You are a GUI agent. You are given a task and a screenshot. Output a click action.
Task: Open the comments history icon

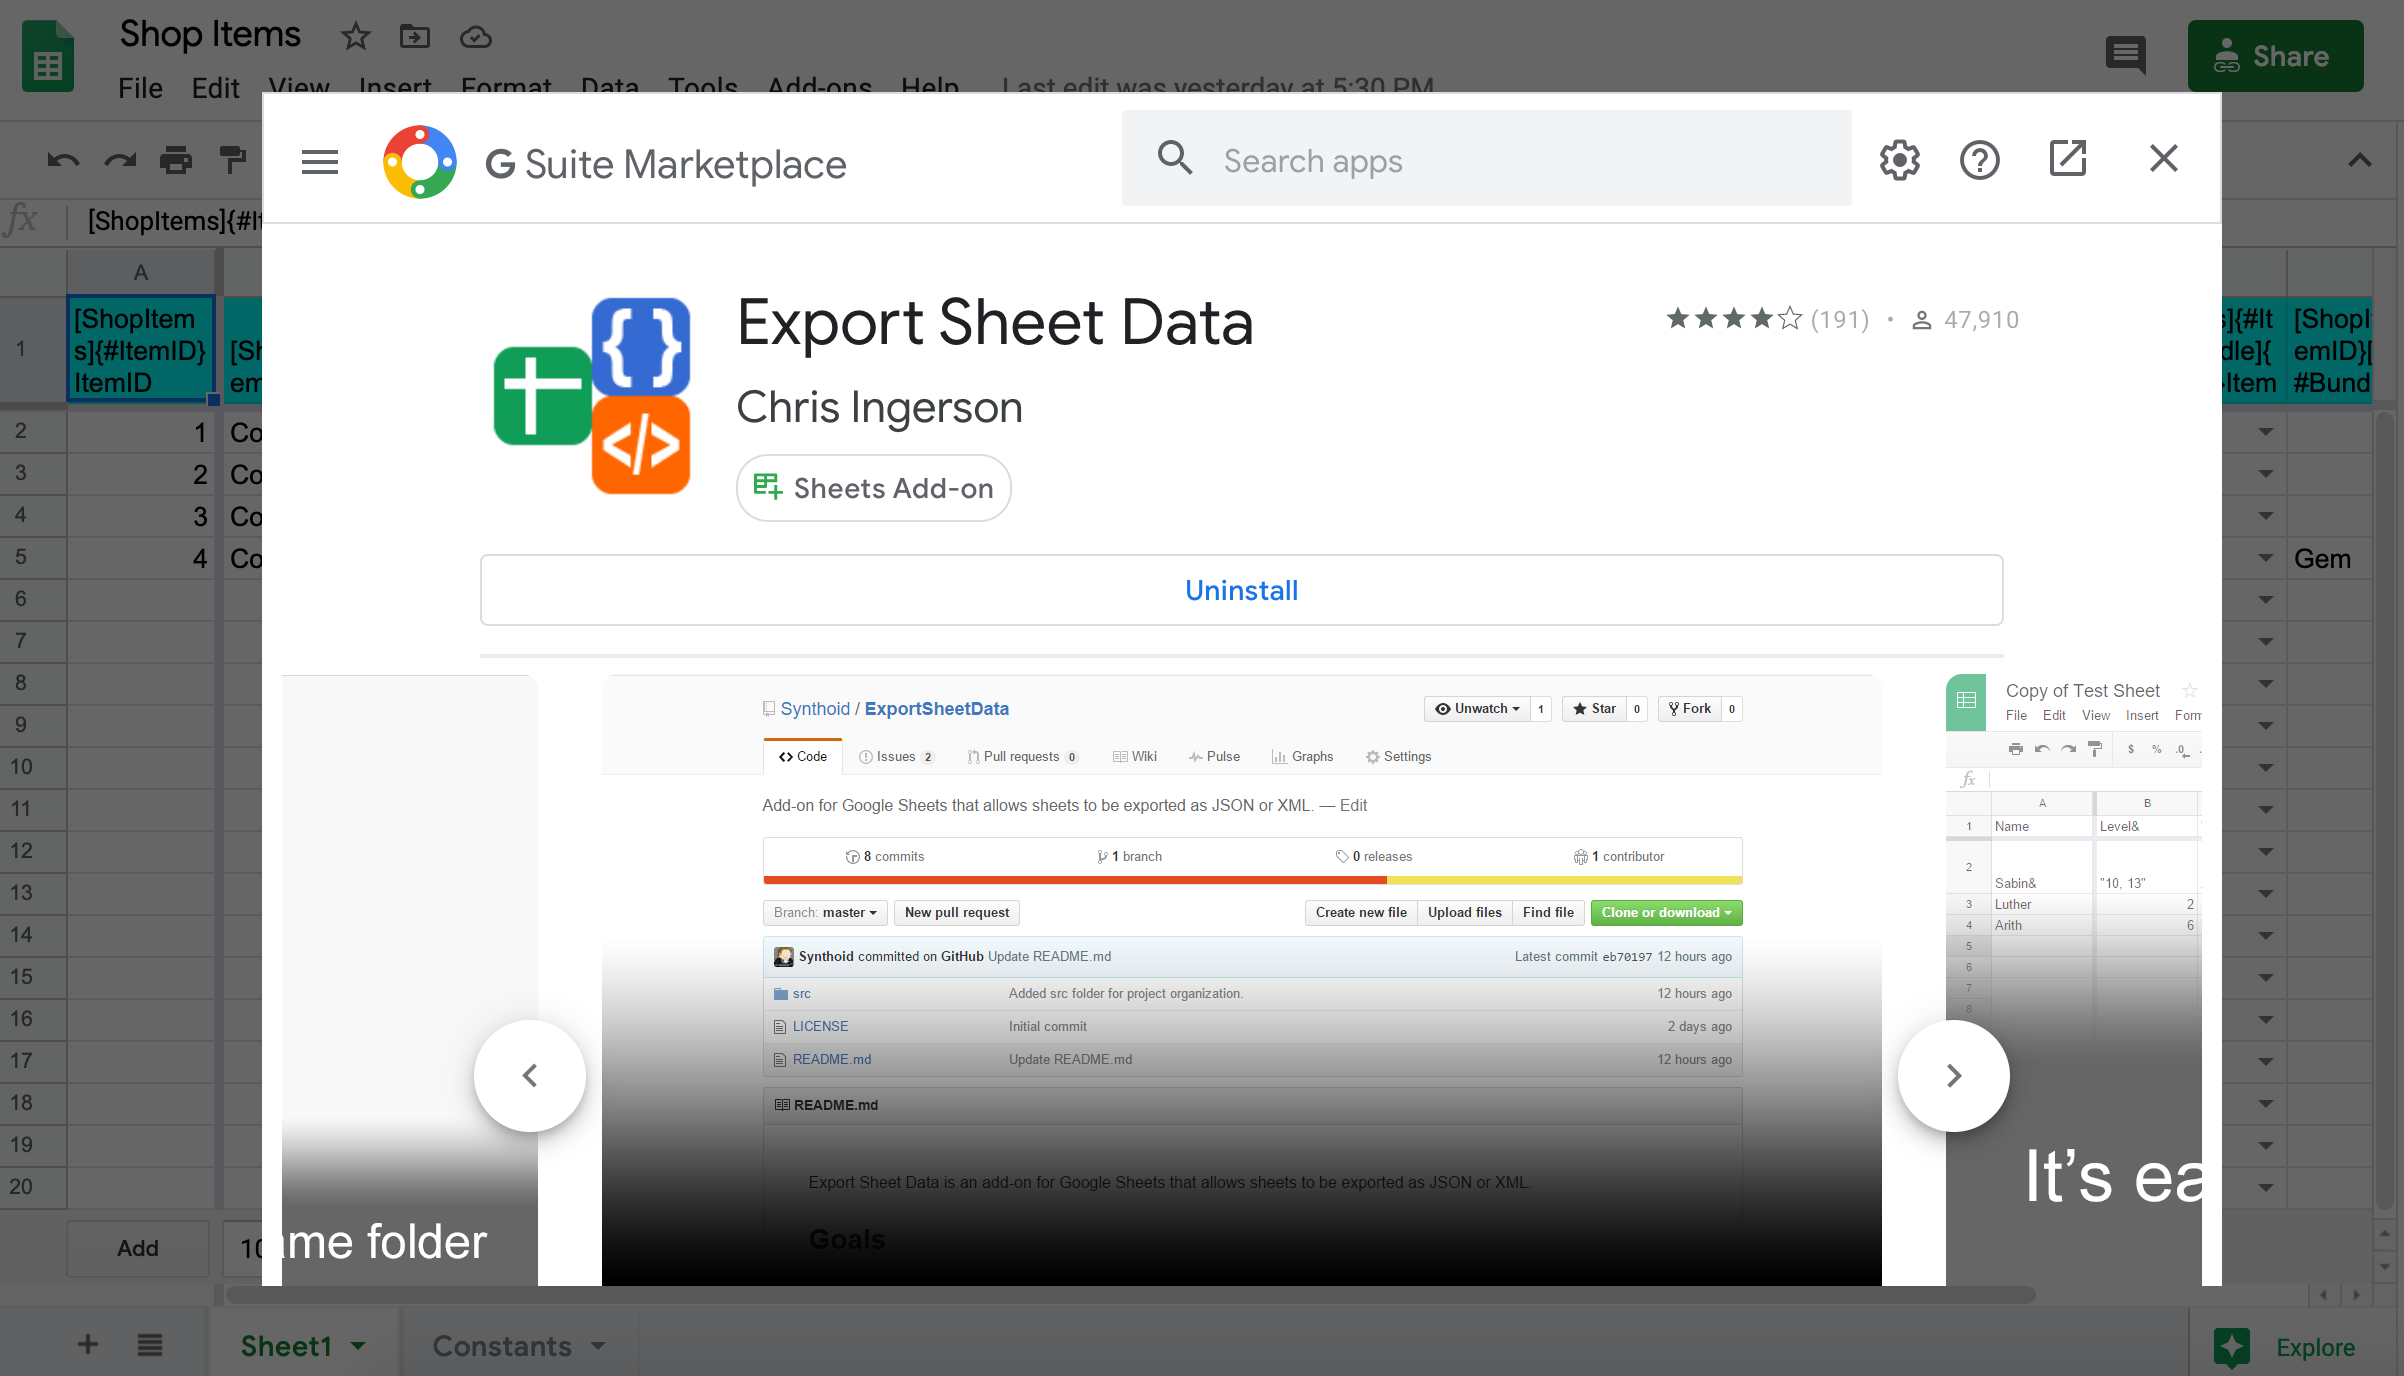(2125, 55)
